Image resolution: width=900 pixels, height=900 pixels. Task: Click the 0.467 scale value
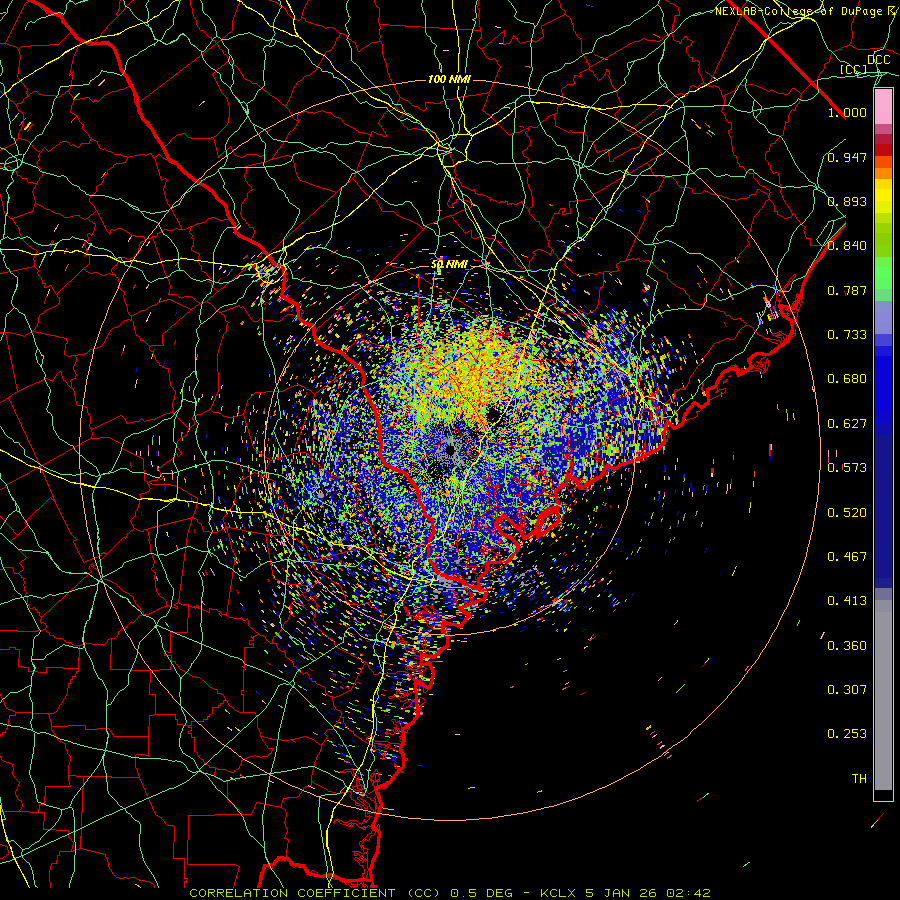pyautogui.click(x=847, y=557)
